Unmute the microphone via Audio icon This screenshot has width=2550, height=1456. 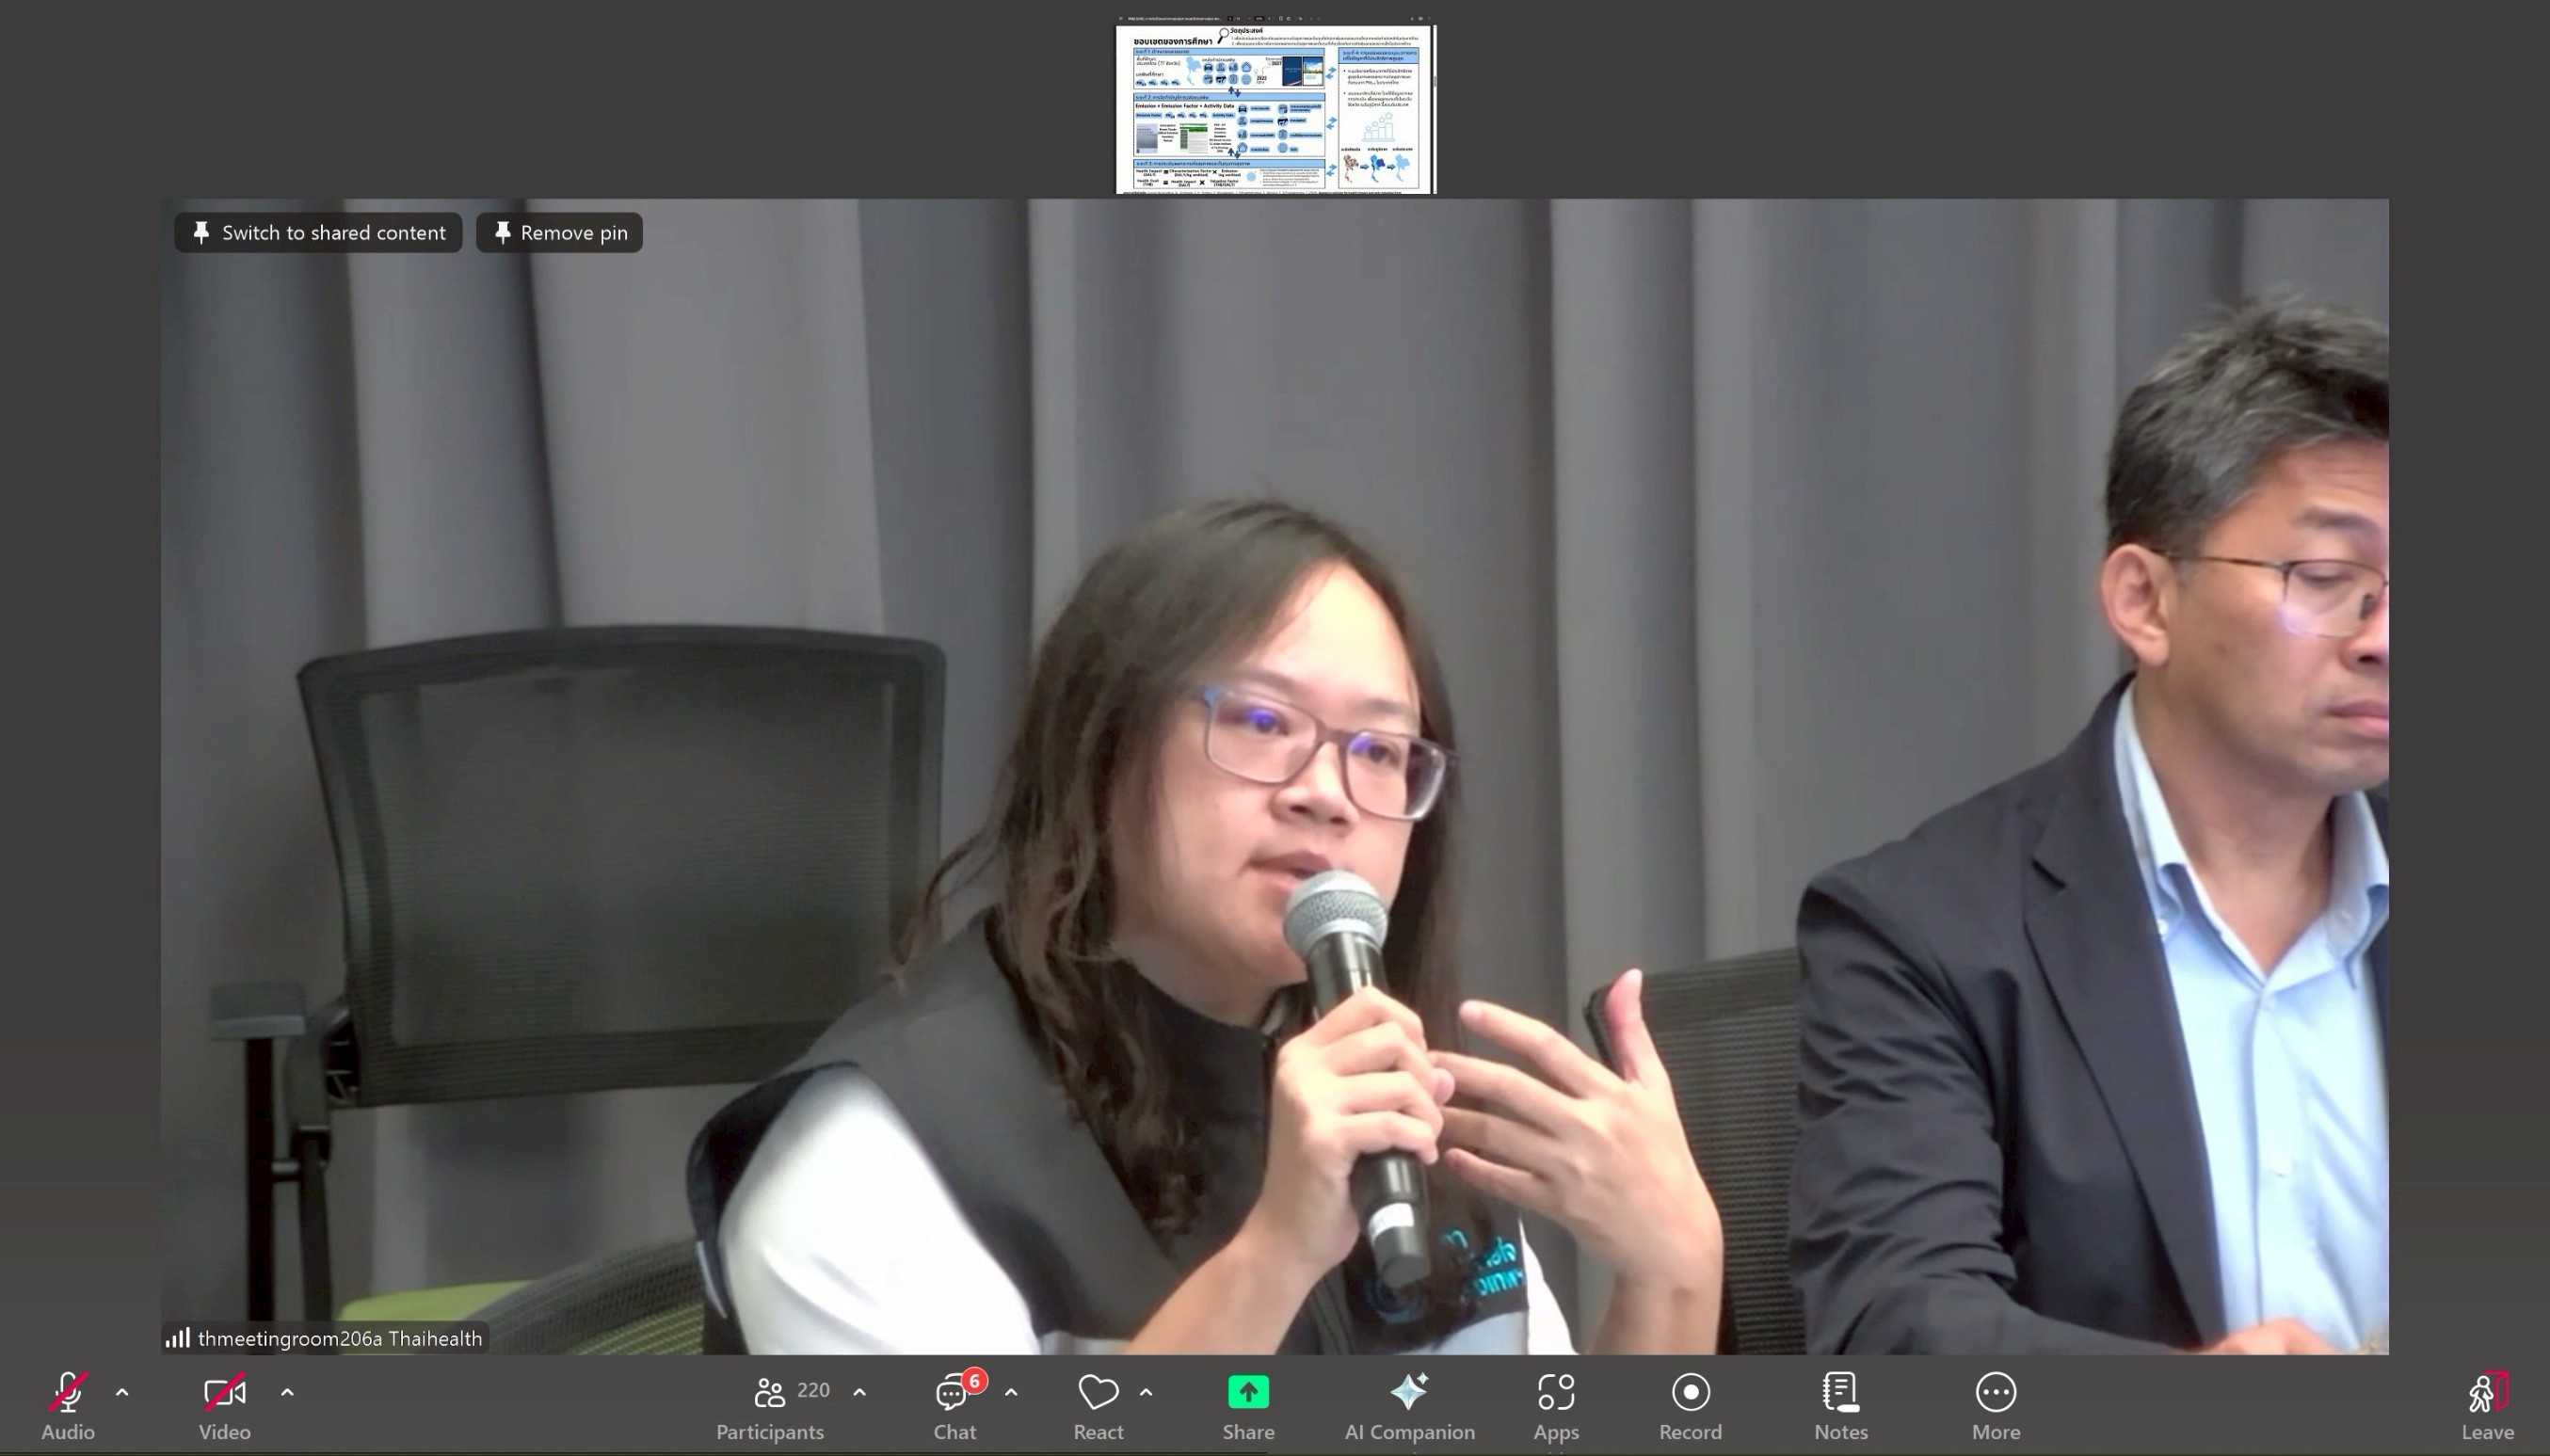click(x=68, y=1393)
